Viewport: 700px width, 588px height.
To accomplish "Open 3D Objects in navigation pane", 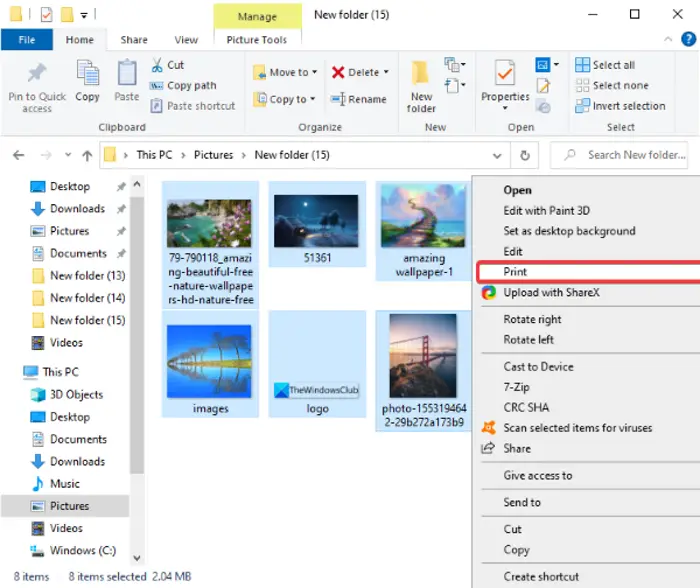I will [67, 394].
